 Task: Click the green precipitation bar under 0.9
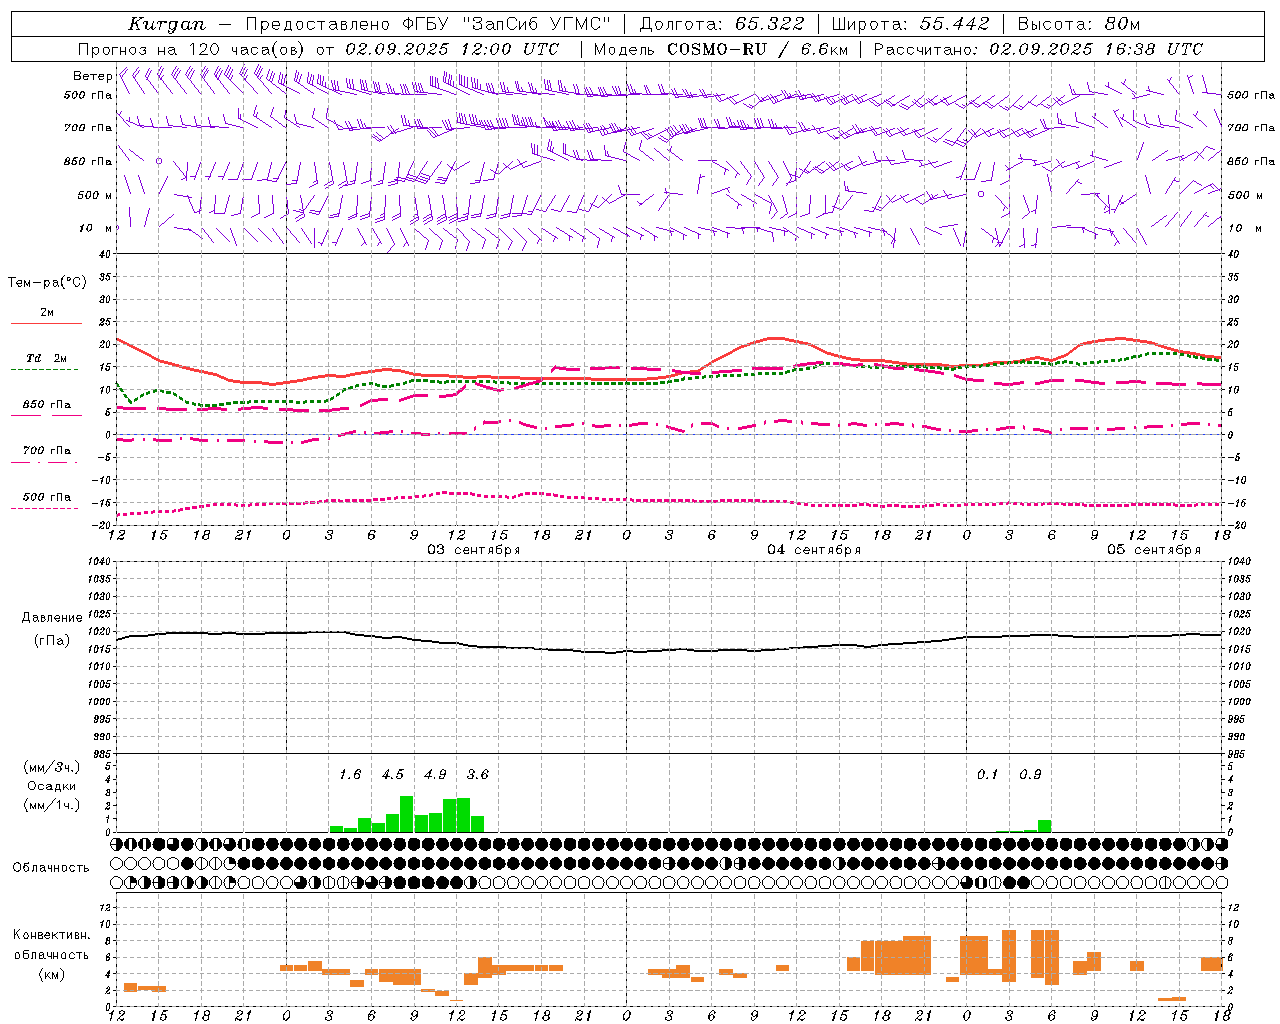click(1044, 826)
